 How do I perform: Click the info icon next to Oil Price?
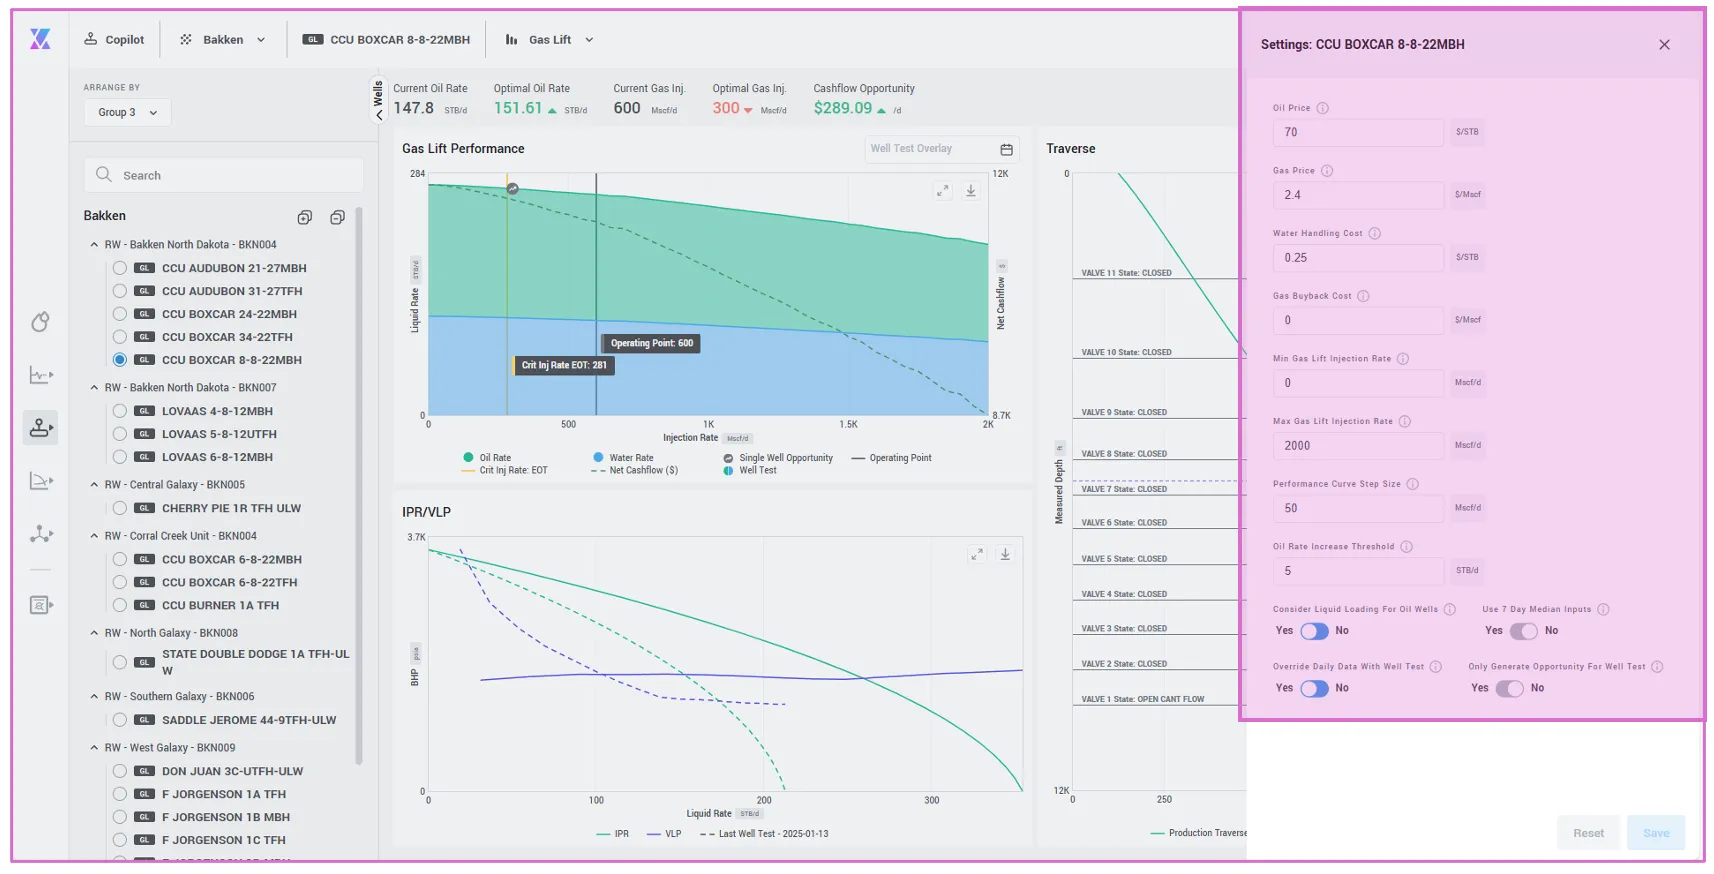1322,108
